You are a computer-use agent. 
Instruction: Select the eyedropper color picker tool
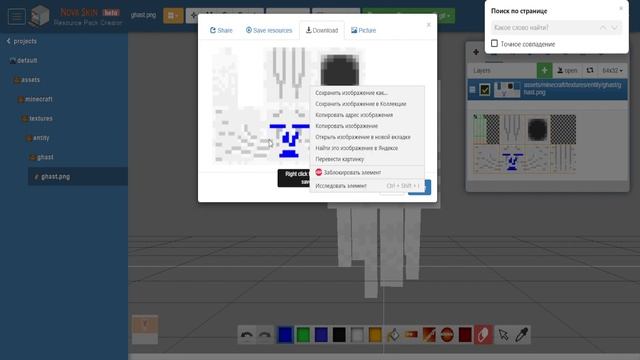pos(521,335)
